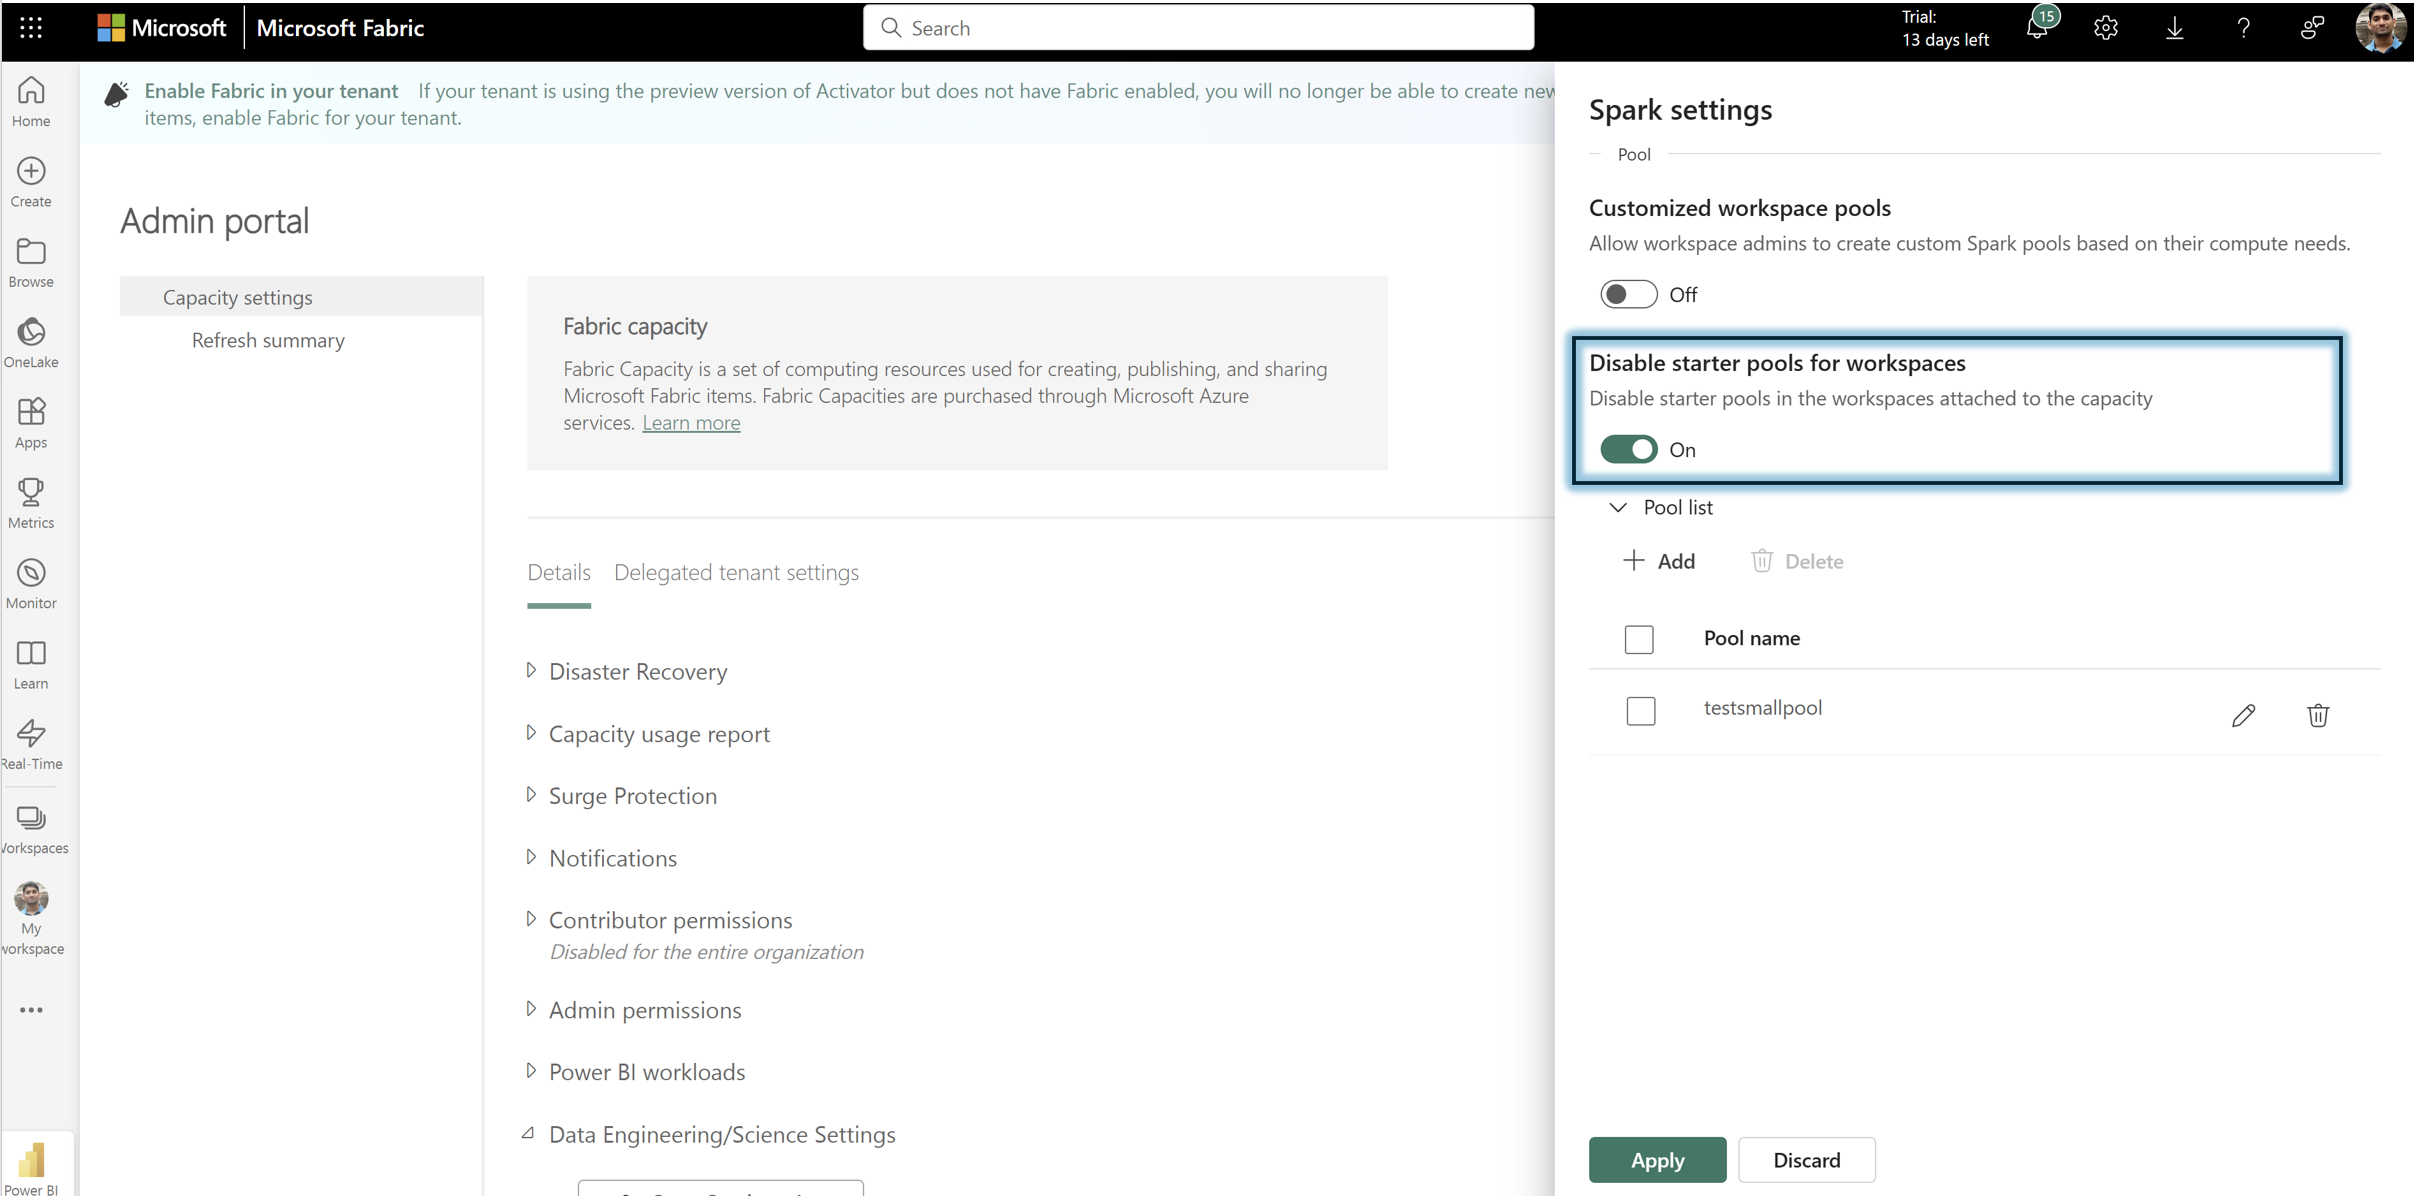Delete testsmallpool using its trash icon

click(2318, 715)
